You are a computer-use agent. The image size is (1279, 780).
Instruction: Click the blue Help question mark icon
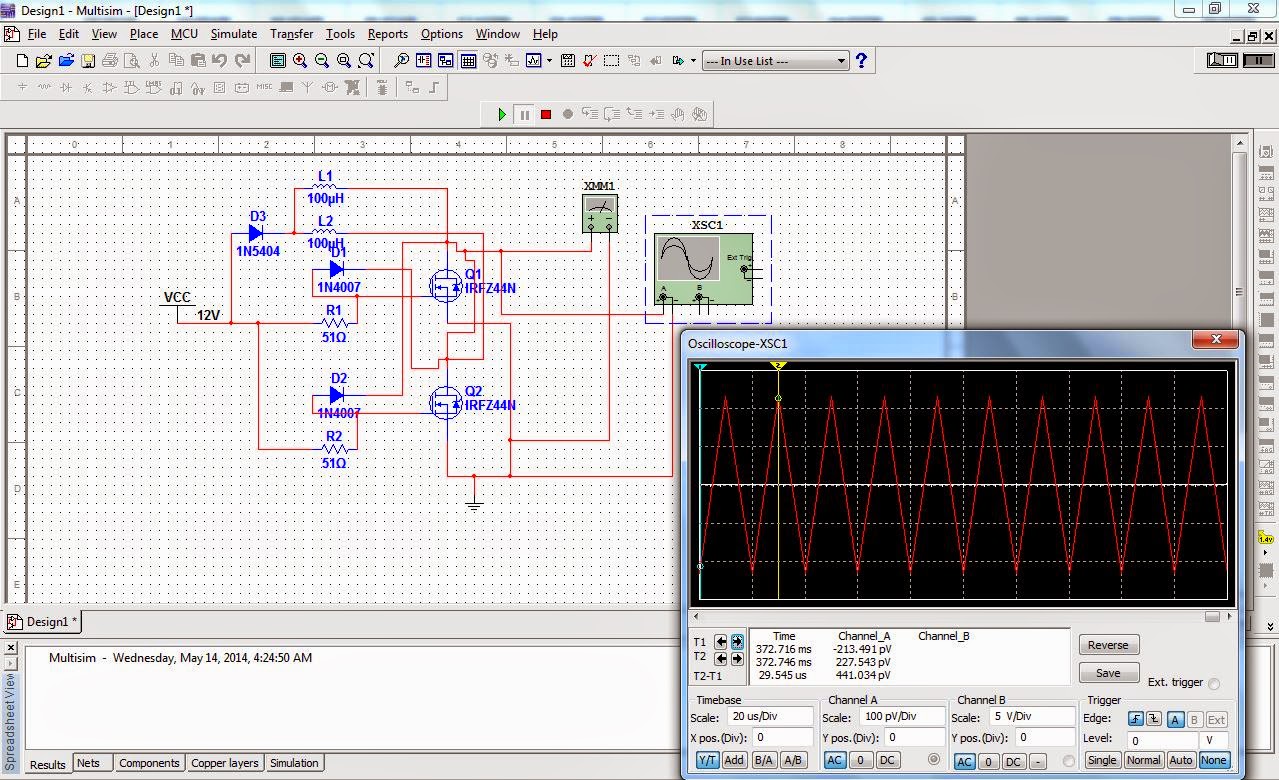coord(861,61)
